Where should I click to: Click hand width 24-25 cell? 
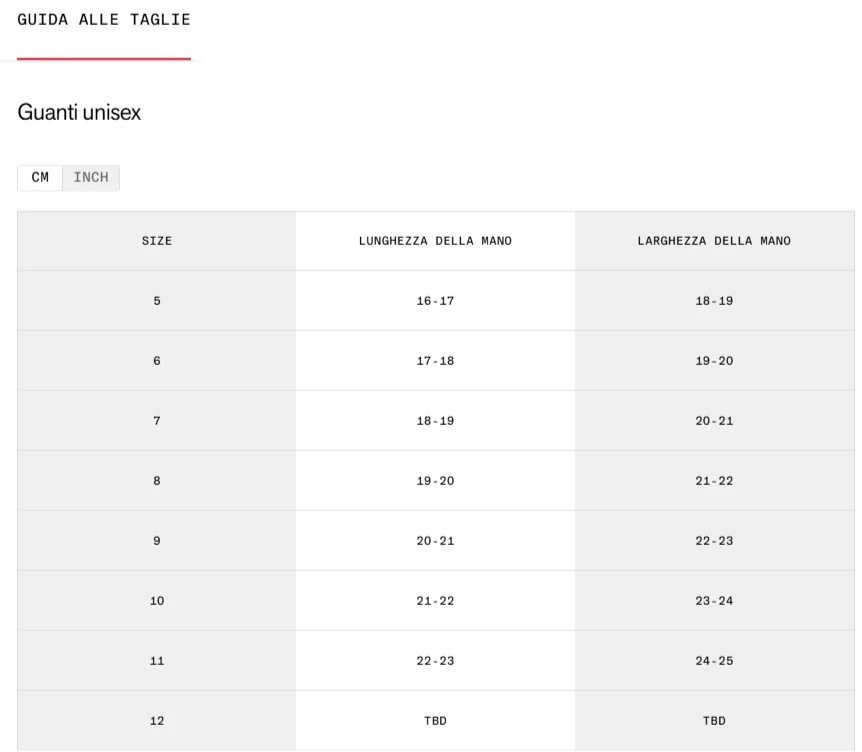714,660
